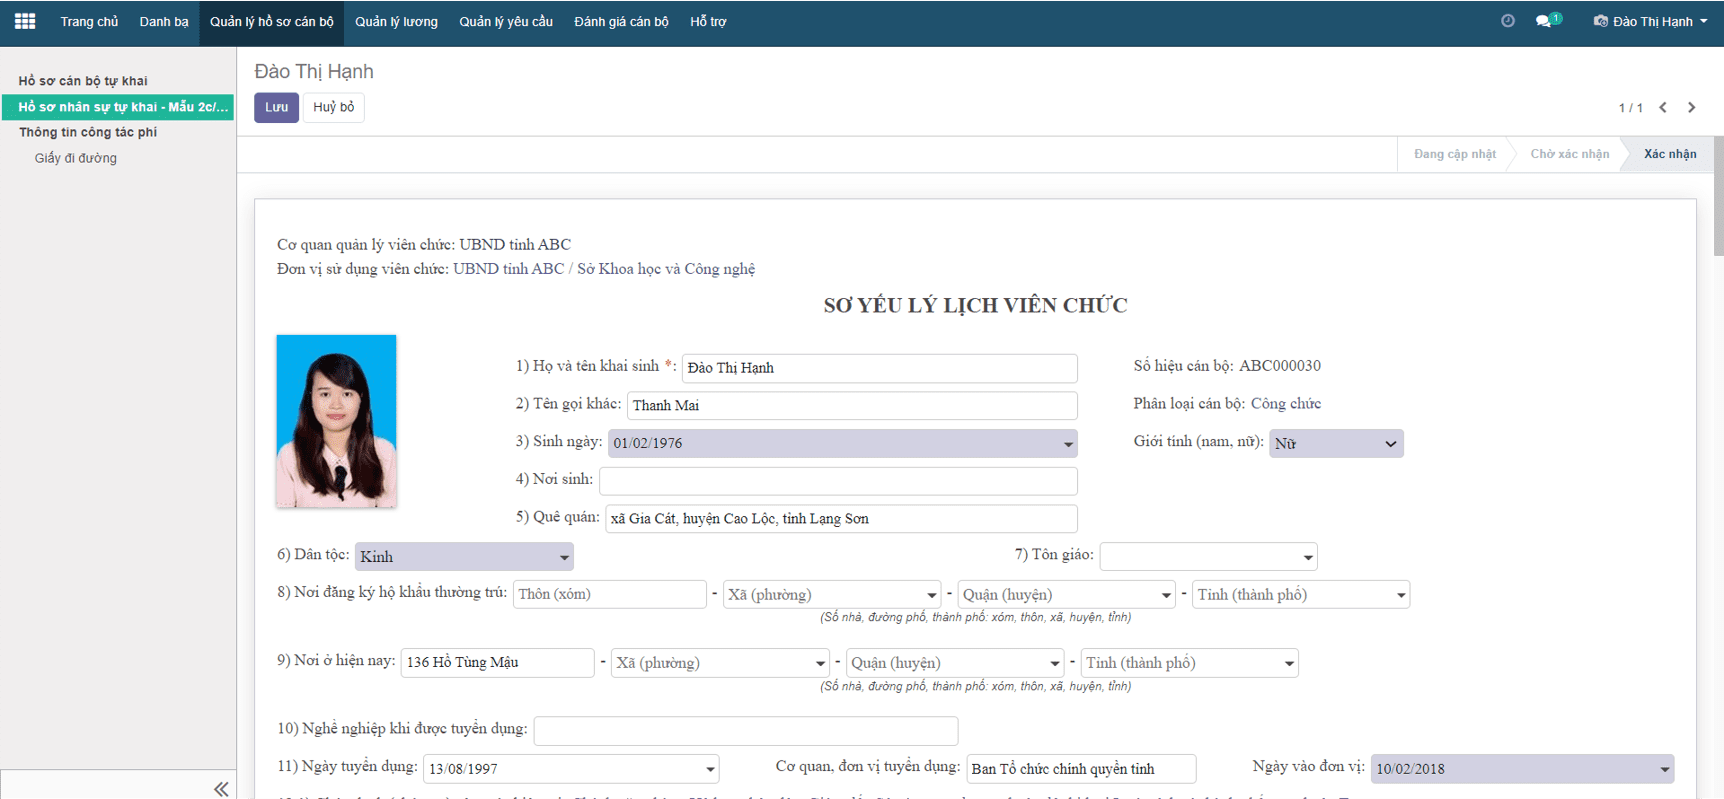Open the Đánh giá cán bộ menu
The image size is (1724, 799).
pyautogui.click(x=621, y=21)
